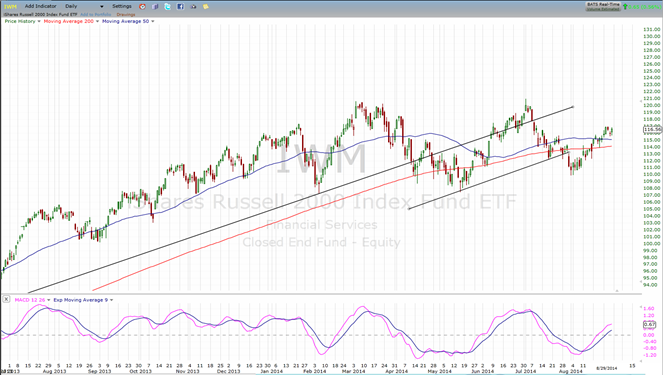Click the camera snapshot icon
The image size is (663, 375).
pyautogui.click(x=193, y=6)
